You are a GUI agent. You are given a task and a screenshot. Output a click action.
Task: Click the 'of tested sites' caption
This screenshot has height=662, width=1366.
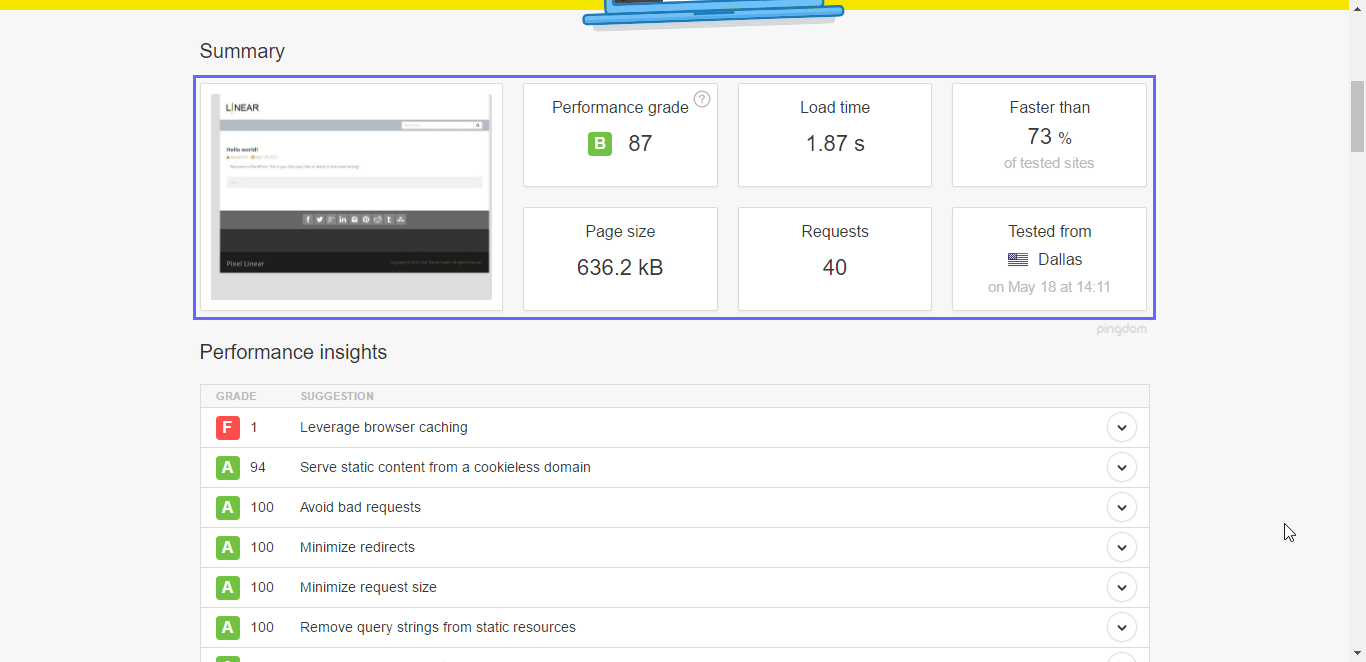[1049, 164]
